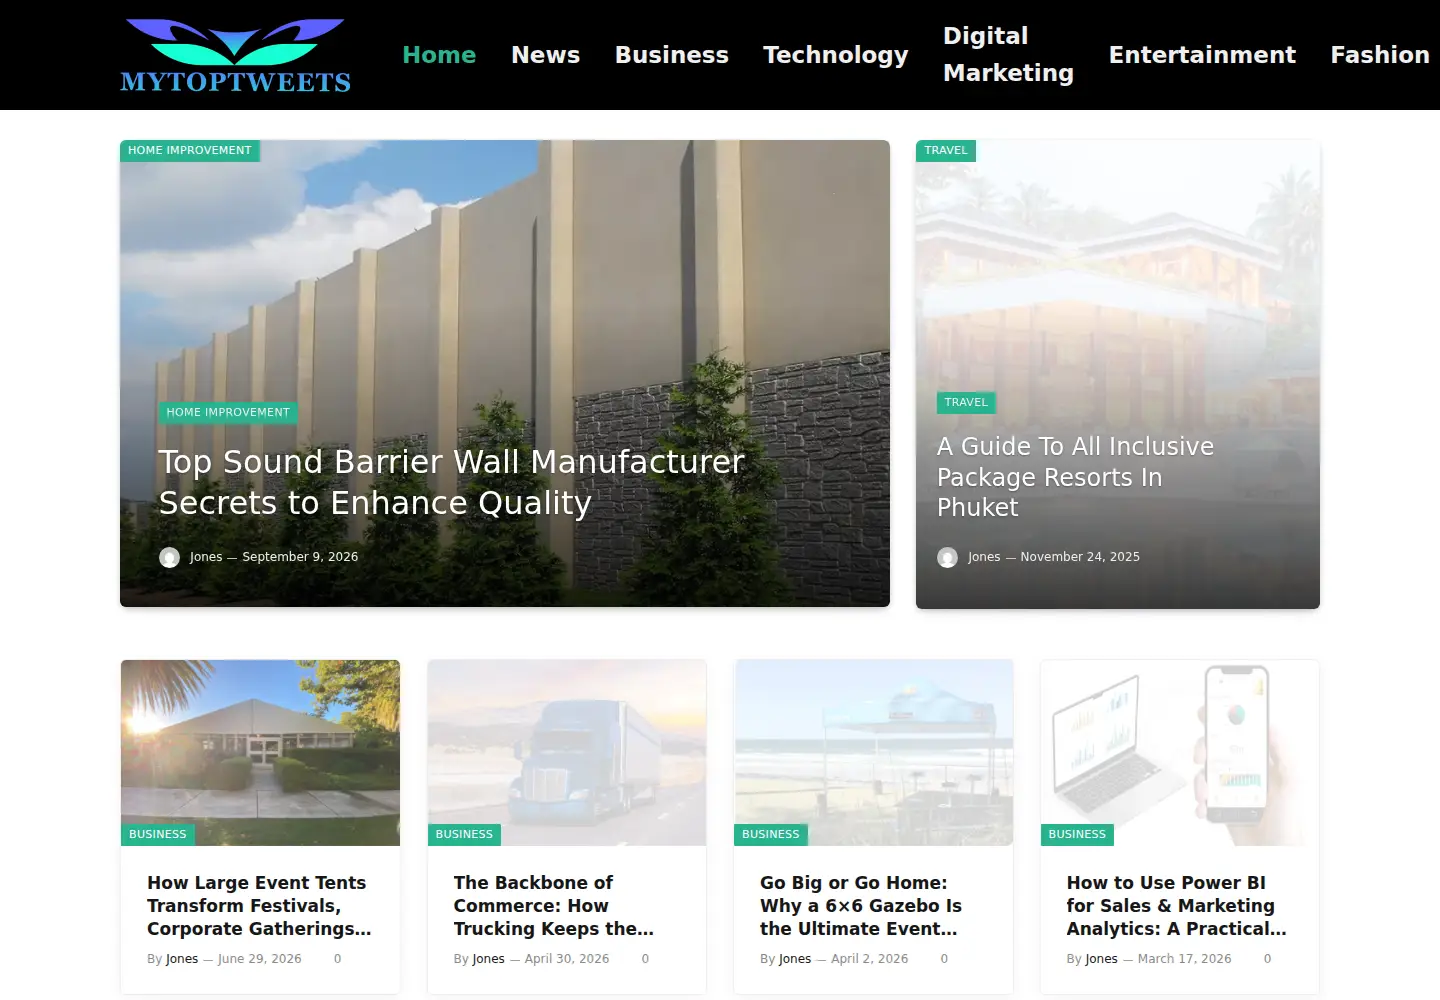Image resolution: width=1440 pixels, height=1000 pixels.
Task: Click author Jones on the Phuket article
Action: click(x=984, y=557)
